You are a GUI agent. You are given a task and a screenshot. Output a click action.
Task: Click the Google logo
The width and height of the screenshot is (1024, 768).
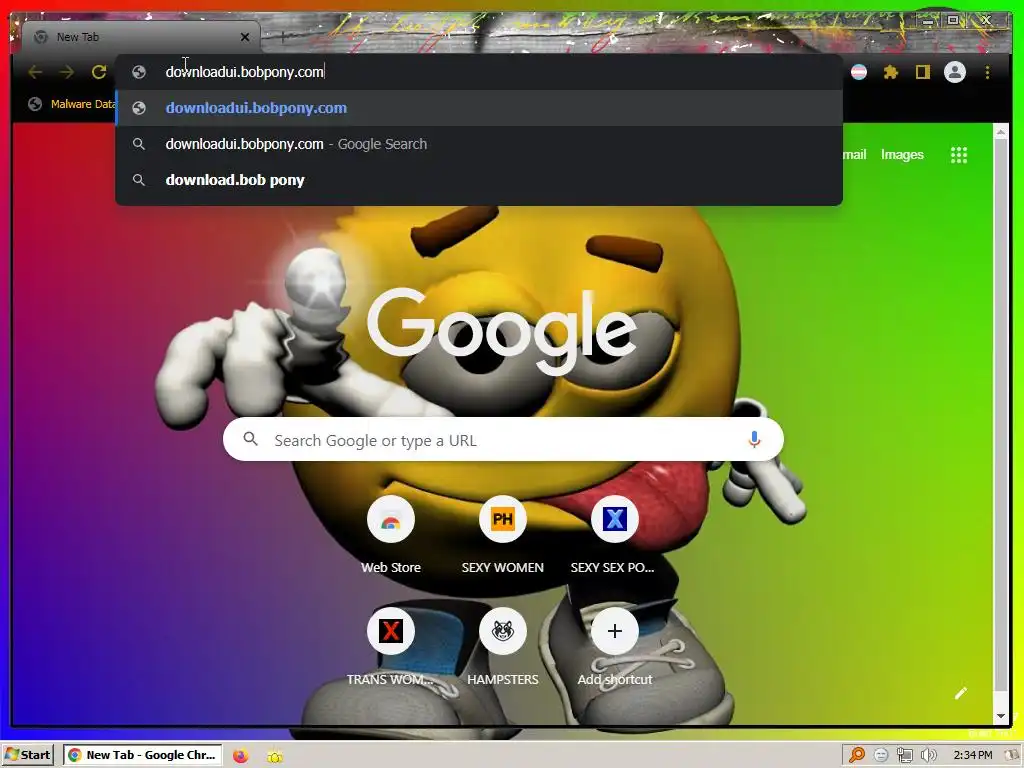(502, 332)
